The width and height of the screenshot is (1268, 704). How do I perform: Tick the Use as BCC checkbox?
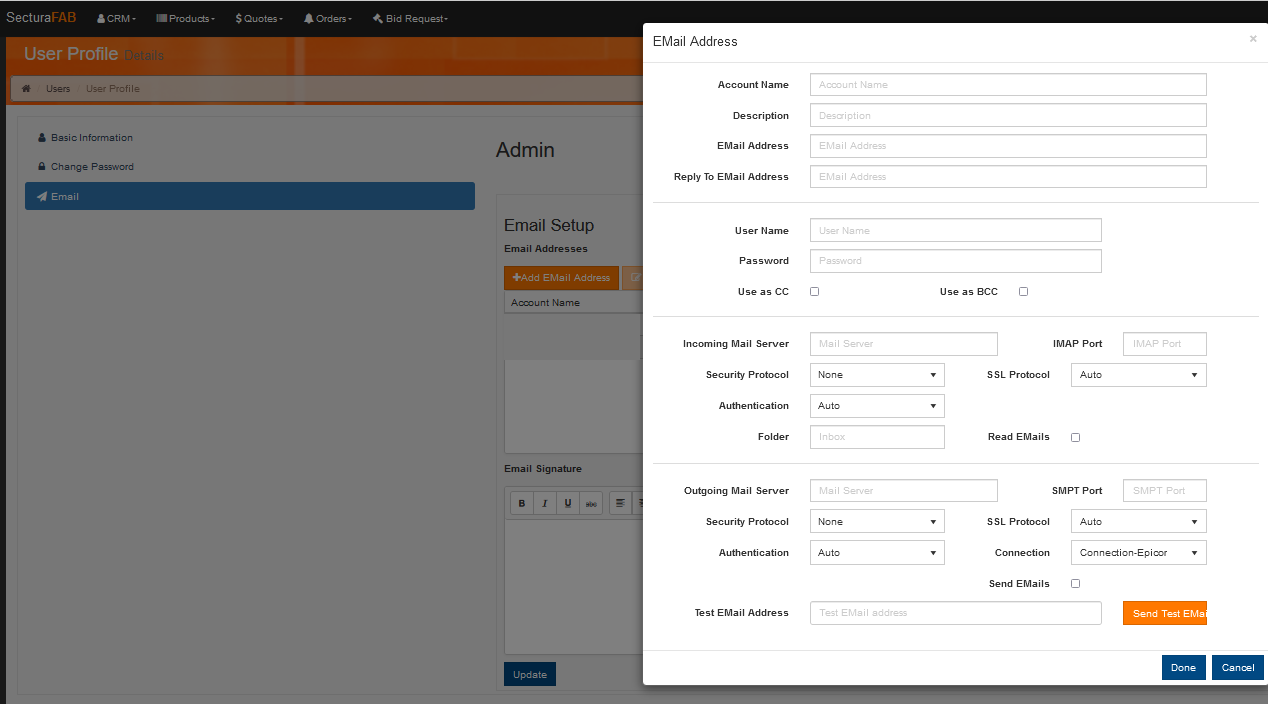pyautogui.click(x=1023, y=292)
